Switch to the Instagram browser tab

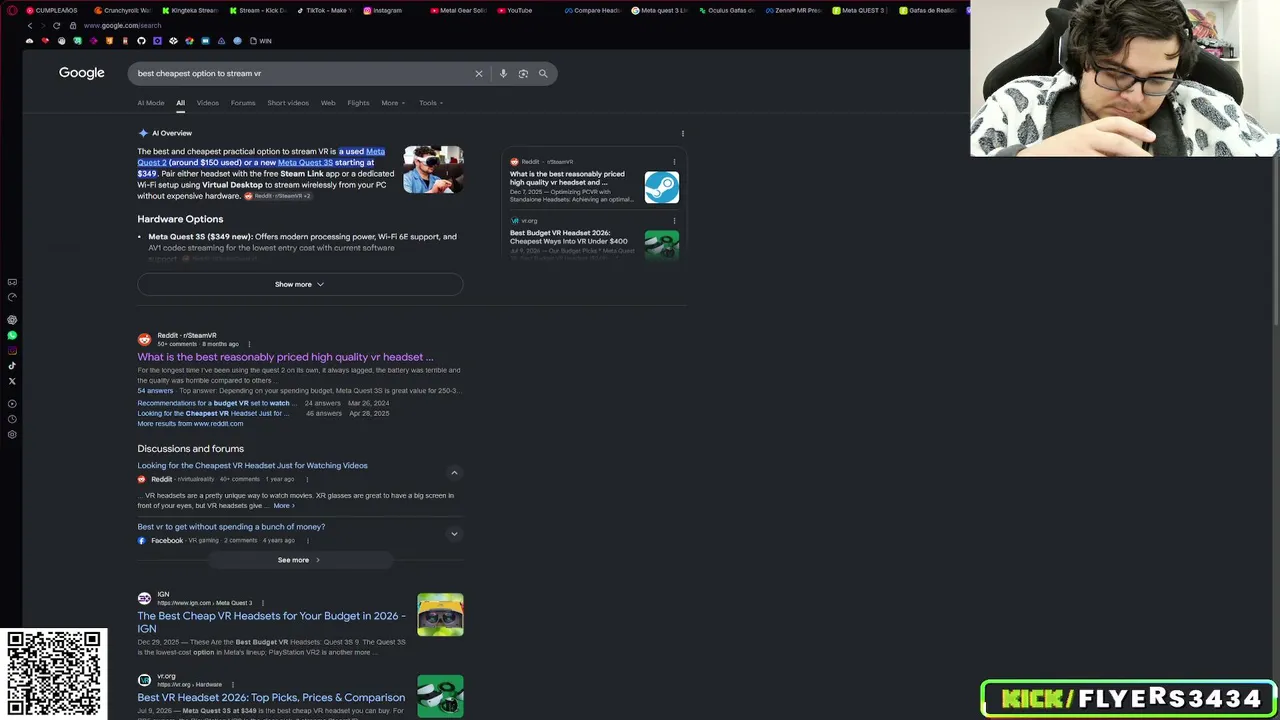(390, 10)
